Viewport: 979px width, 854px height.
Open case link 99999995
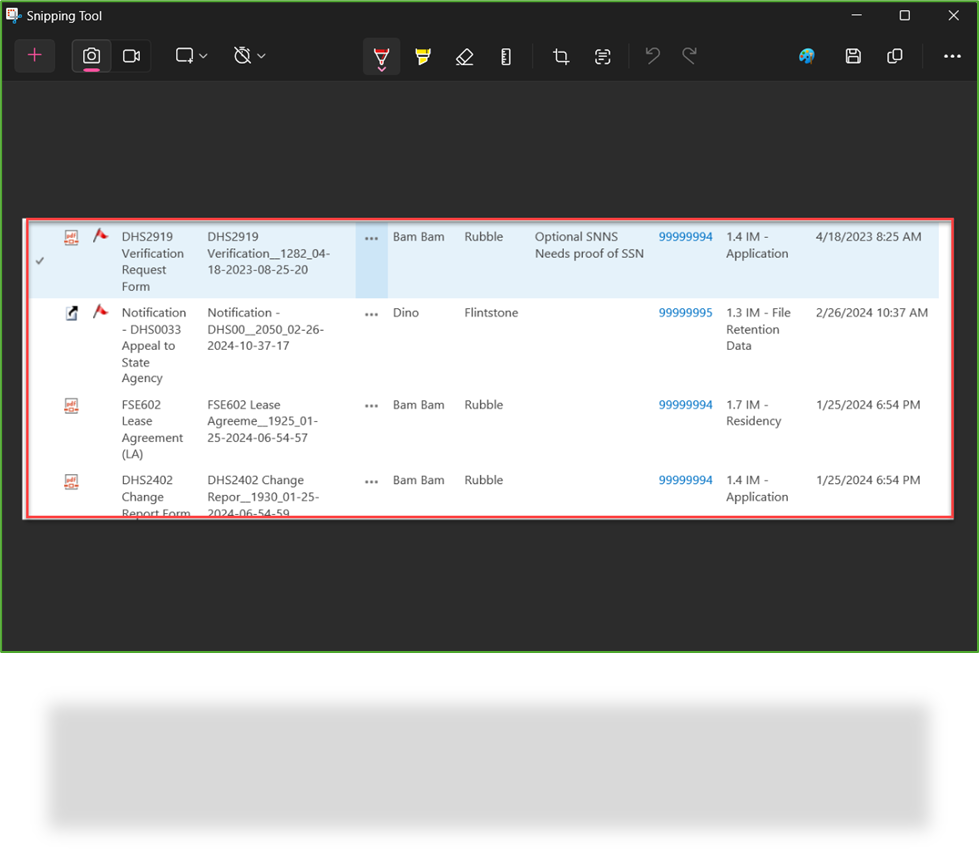685,312
